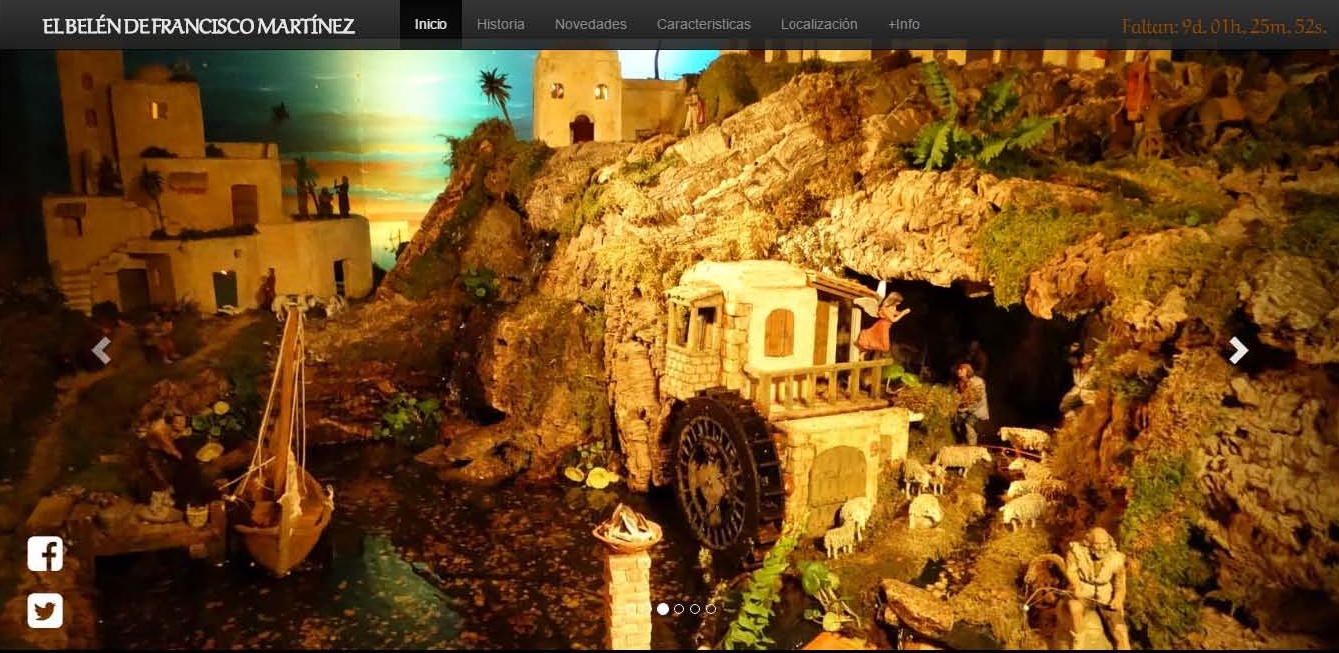Navigate to Caracteristicas

[703, 24]
